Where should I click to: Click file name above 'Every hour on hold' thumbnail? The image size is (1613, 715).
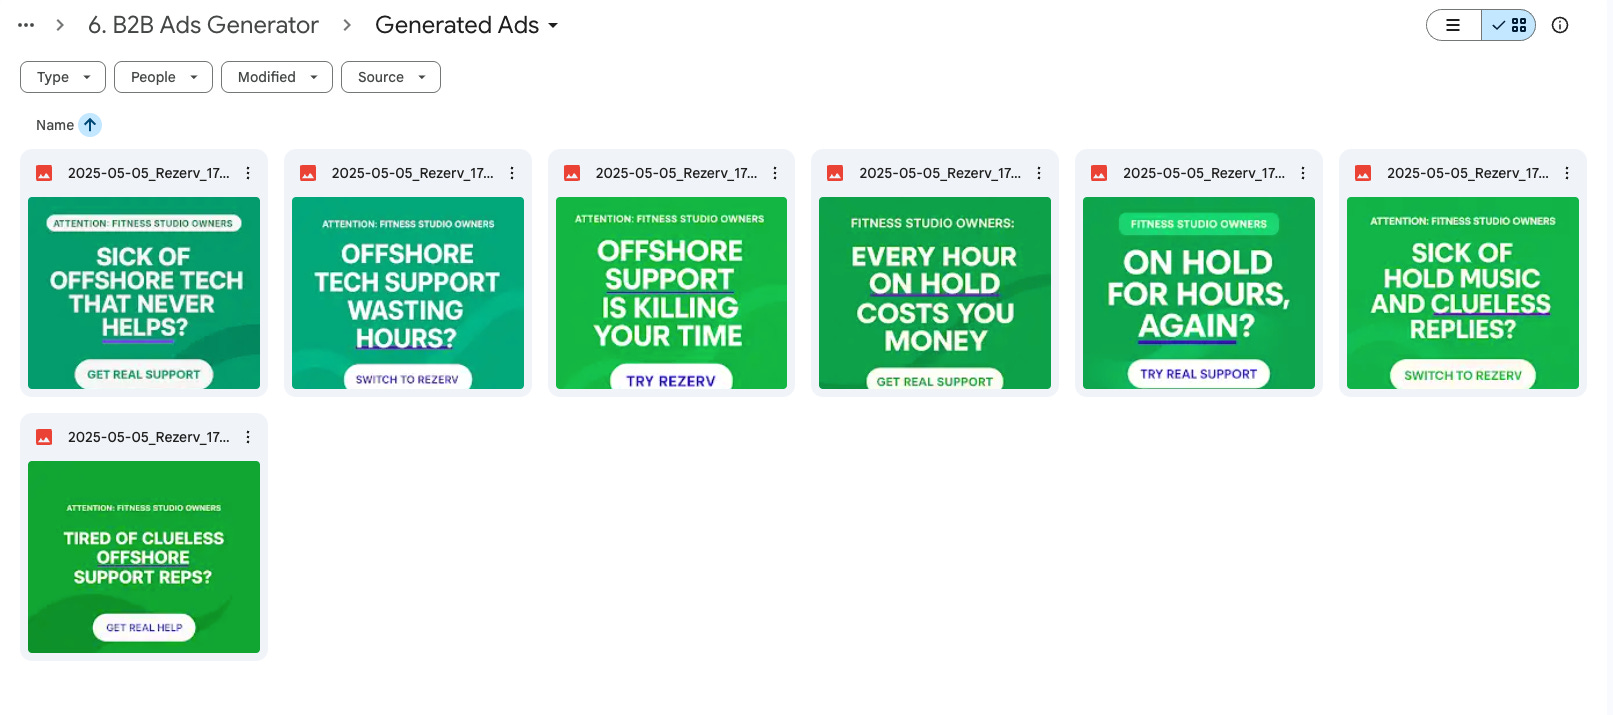[940, 173]
